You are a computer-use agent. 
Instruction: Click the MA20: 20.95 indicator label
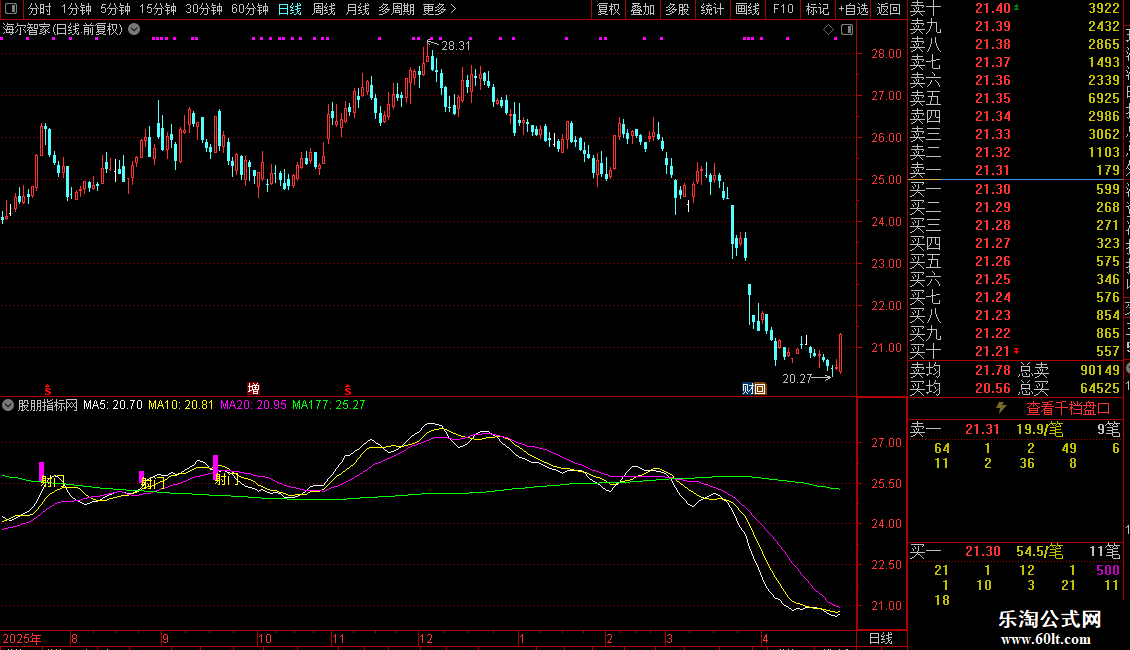(x=253, y=405)
